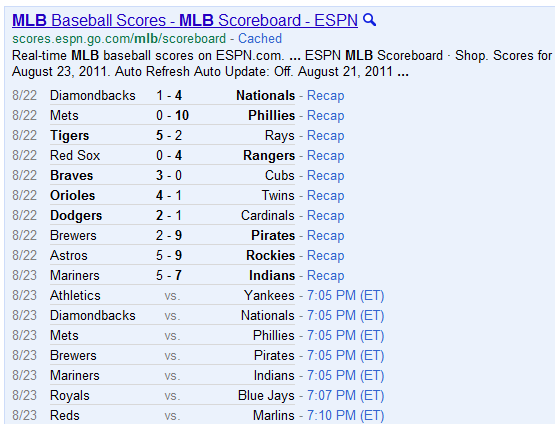Click the magnifier preview icon beside ESPN title
Image resolution: width=555 pixels, height=424 pixels.
[x=370, y=20]
